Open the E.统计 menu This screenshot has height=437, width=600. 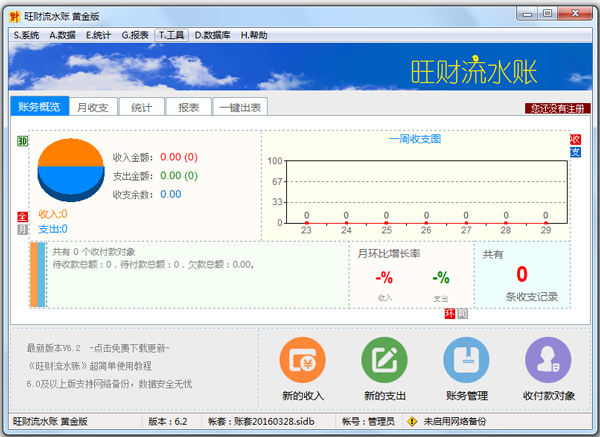pyautogui.click(x=98, y=35)
